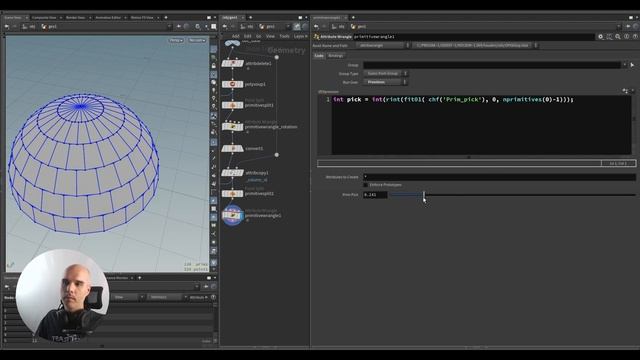Open the group field dropdown arrow
The width and height of the screenshot is (640, 360).
(624, 65)
